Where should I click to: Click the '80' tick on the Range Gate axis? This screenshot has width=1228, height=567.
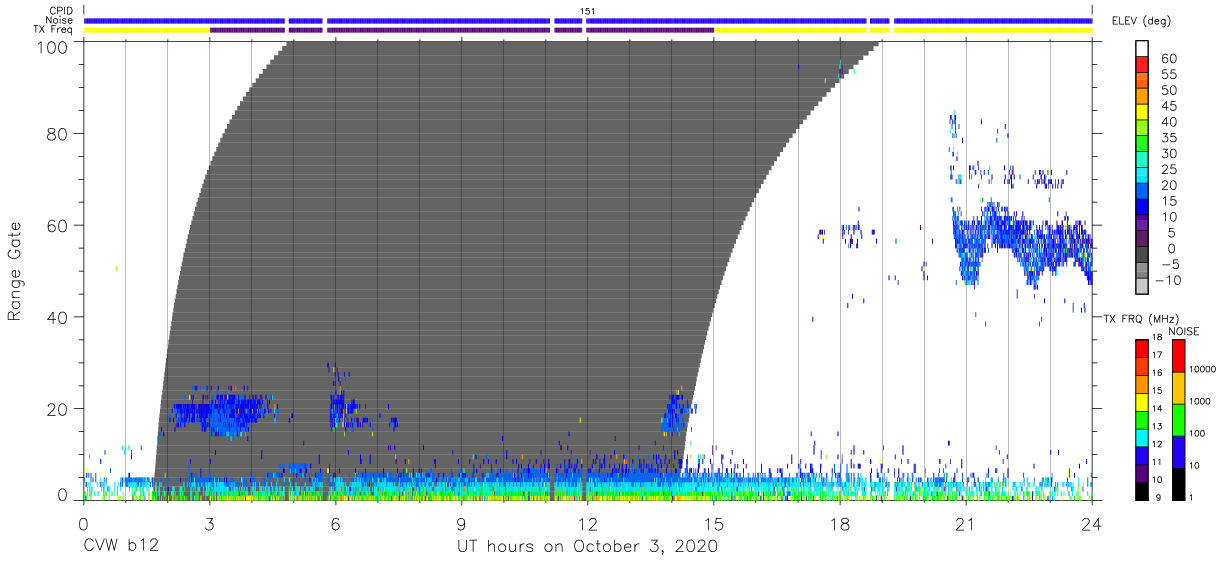[58, 134]
